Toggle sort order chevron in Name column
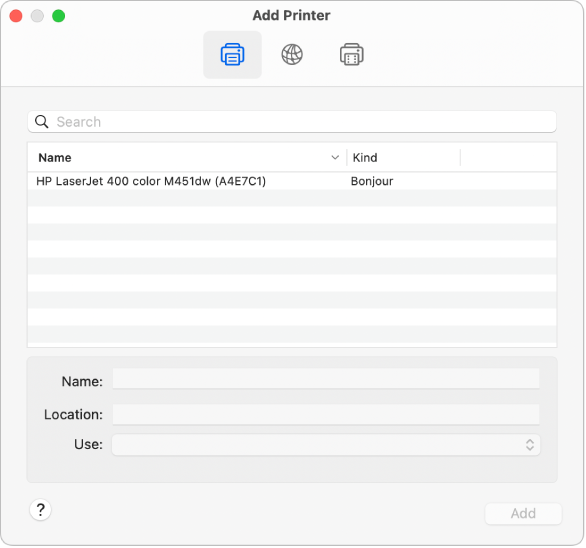This screenshot has width=586, height=548. (x=335, y=157)
